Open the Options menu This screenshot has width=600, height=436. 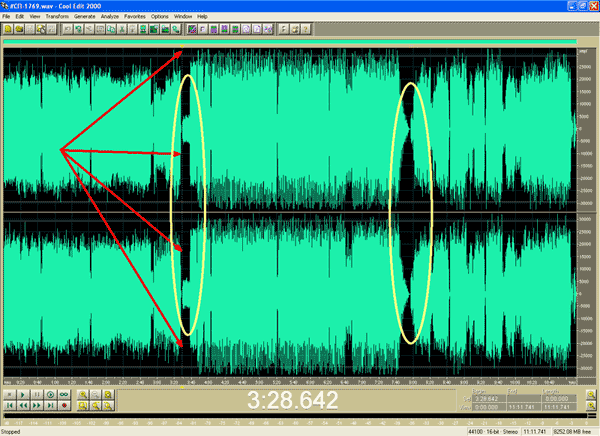160,17
